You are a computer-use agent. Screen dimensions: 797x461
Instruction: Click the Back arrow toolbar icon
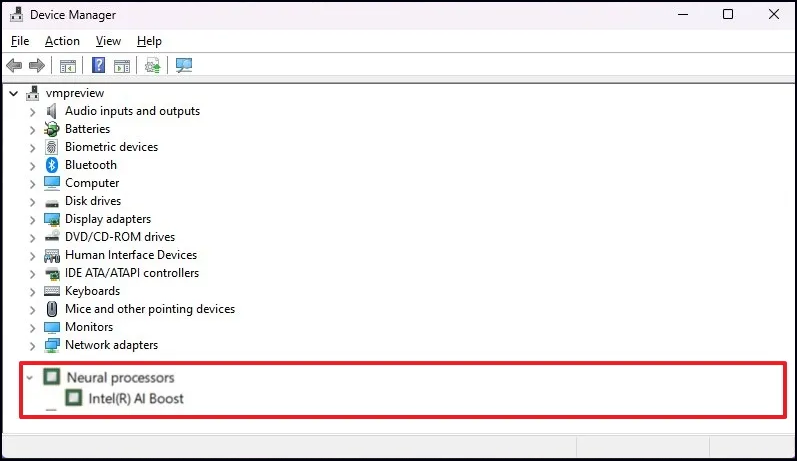[x=14, y=66]
